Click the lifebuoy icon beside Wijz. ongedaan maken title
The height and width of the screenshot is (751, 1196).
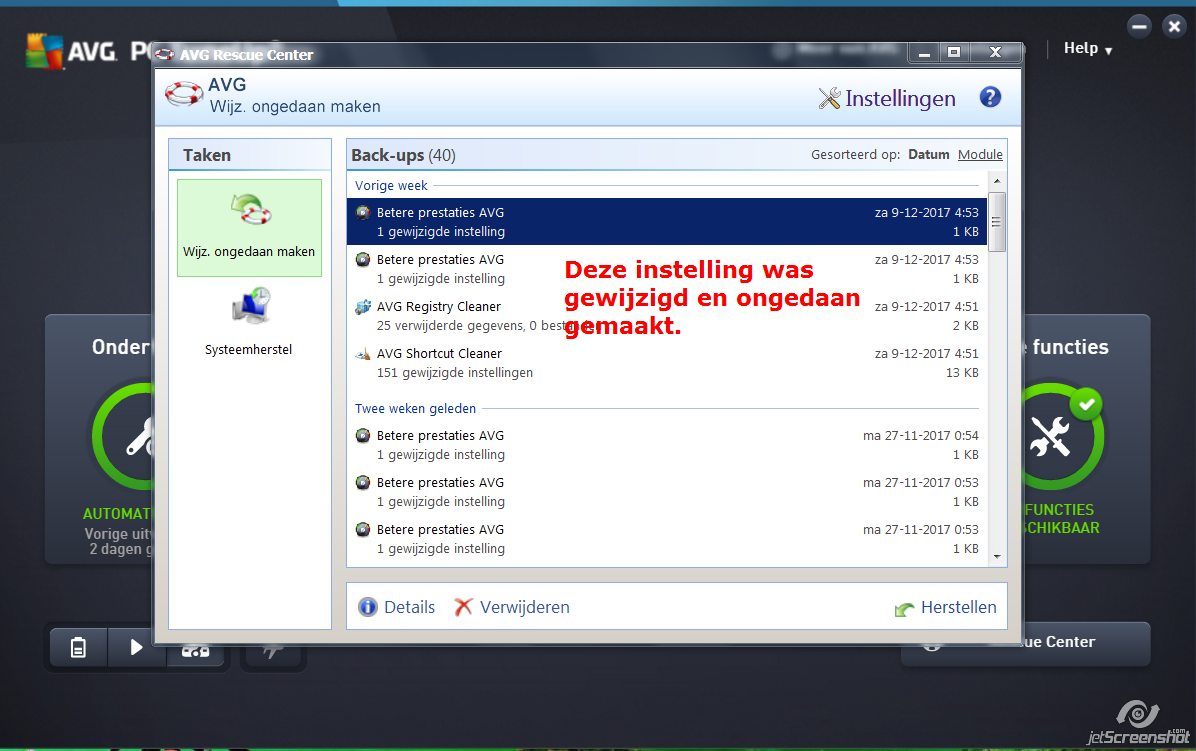(183, 94)
